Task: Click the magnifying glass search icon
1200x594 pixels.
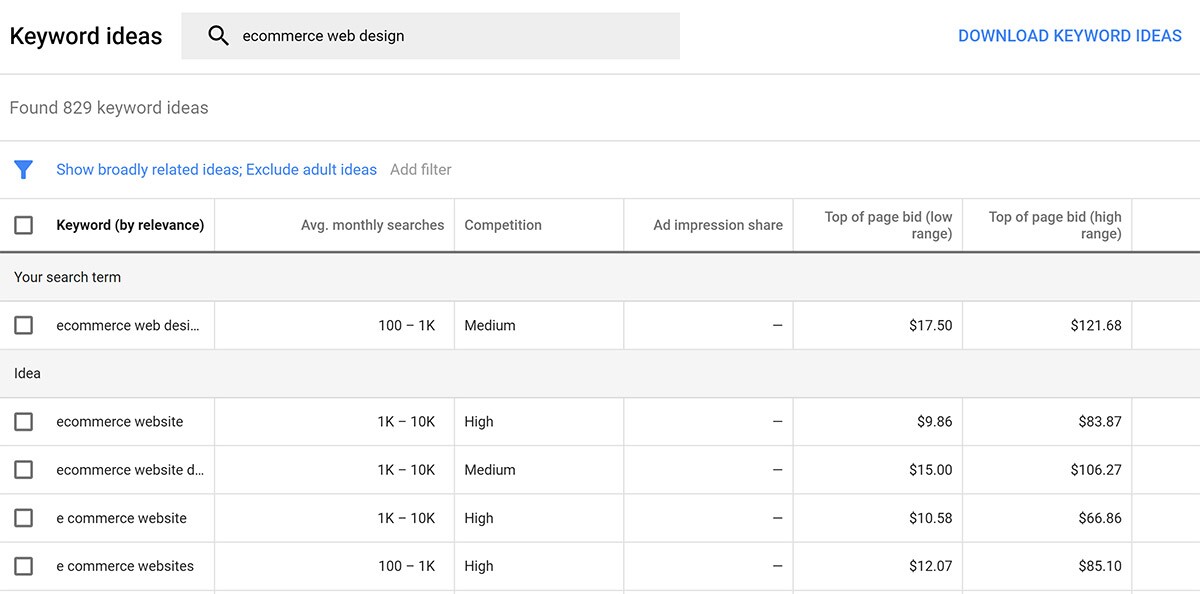Action: (x=218, y=36)
